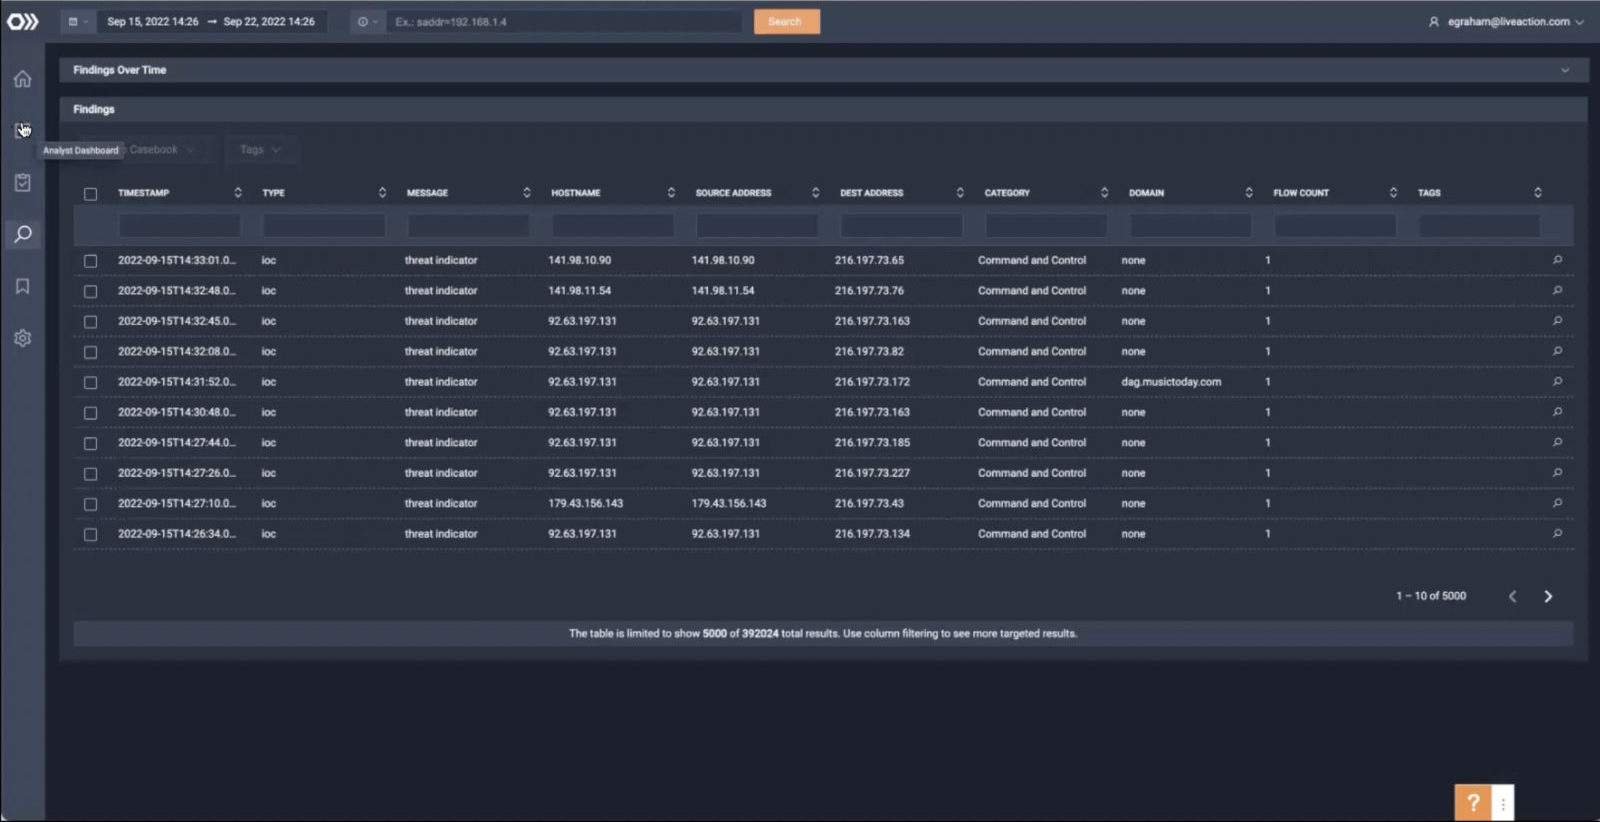The height and width of the screenshot is (822, 1600).
Task: Sort by the Category column arrows
Action: [1104, 192]
